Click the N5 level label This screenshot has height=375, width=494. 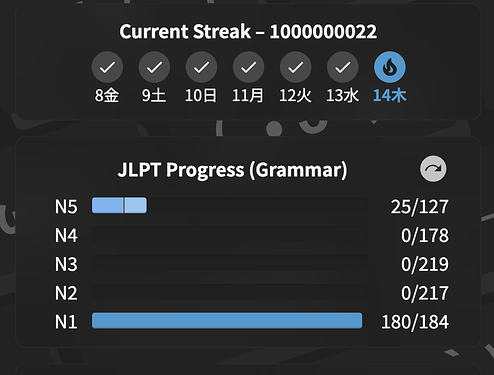pyautogui.click(x=66, y=207)
